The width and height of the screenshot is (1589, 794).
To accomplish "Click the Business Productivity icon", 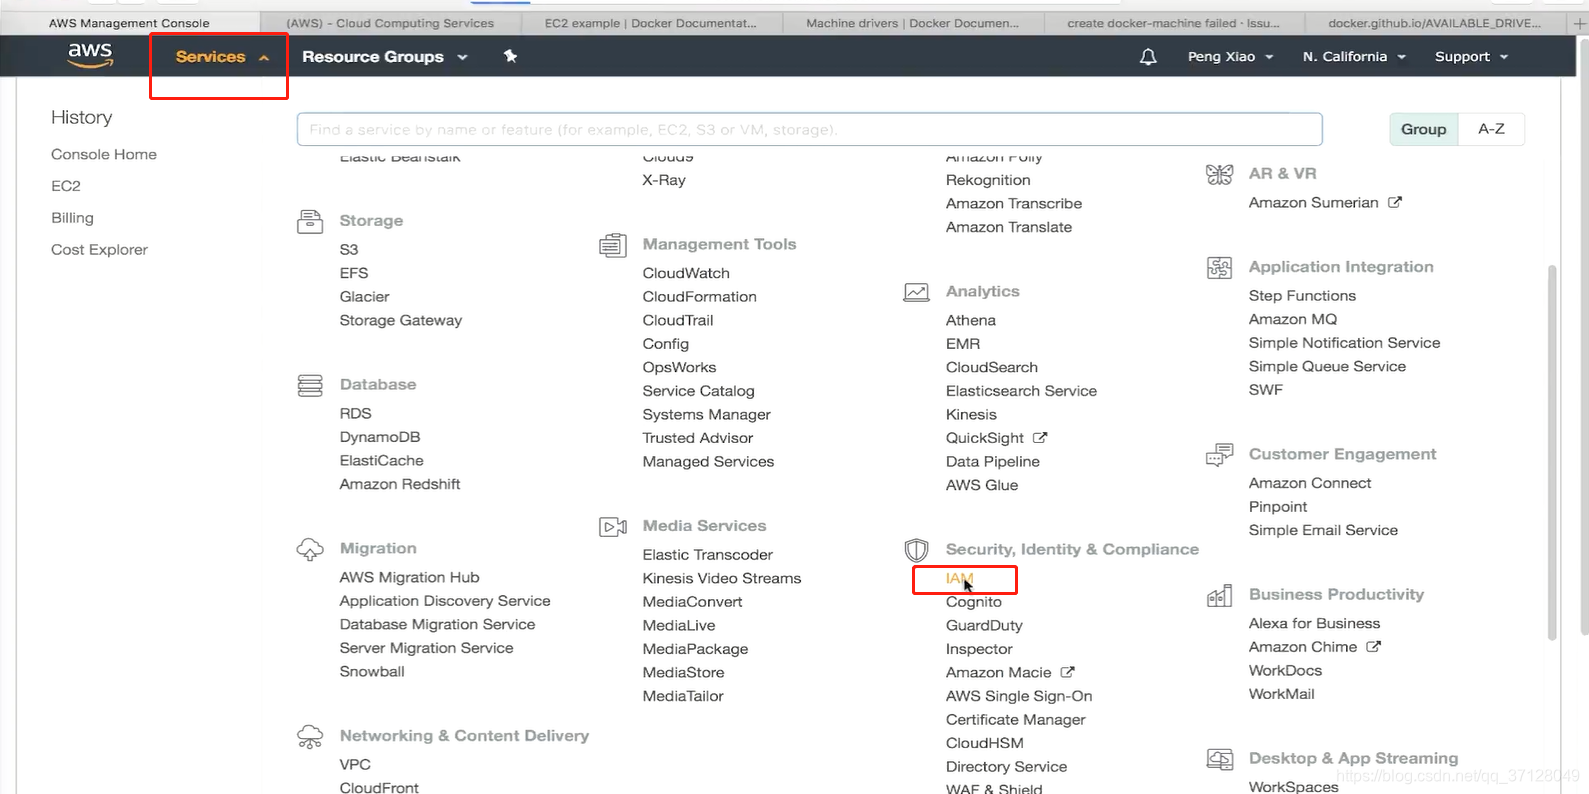I will click(x=1219, y=596).
